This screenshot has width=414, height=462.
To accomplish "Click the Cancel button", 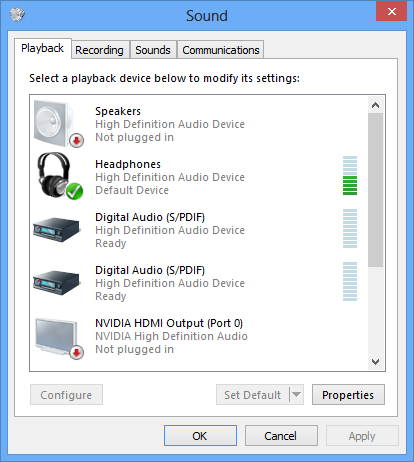I will click(x=281, y=436).
